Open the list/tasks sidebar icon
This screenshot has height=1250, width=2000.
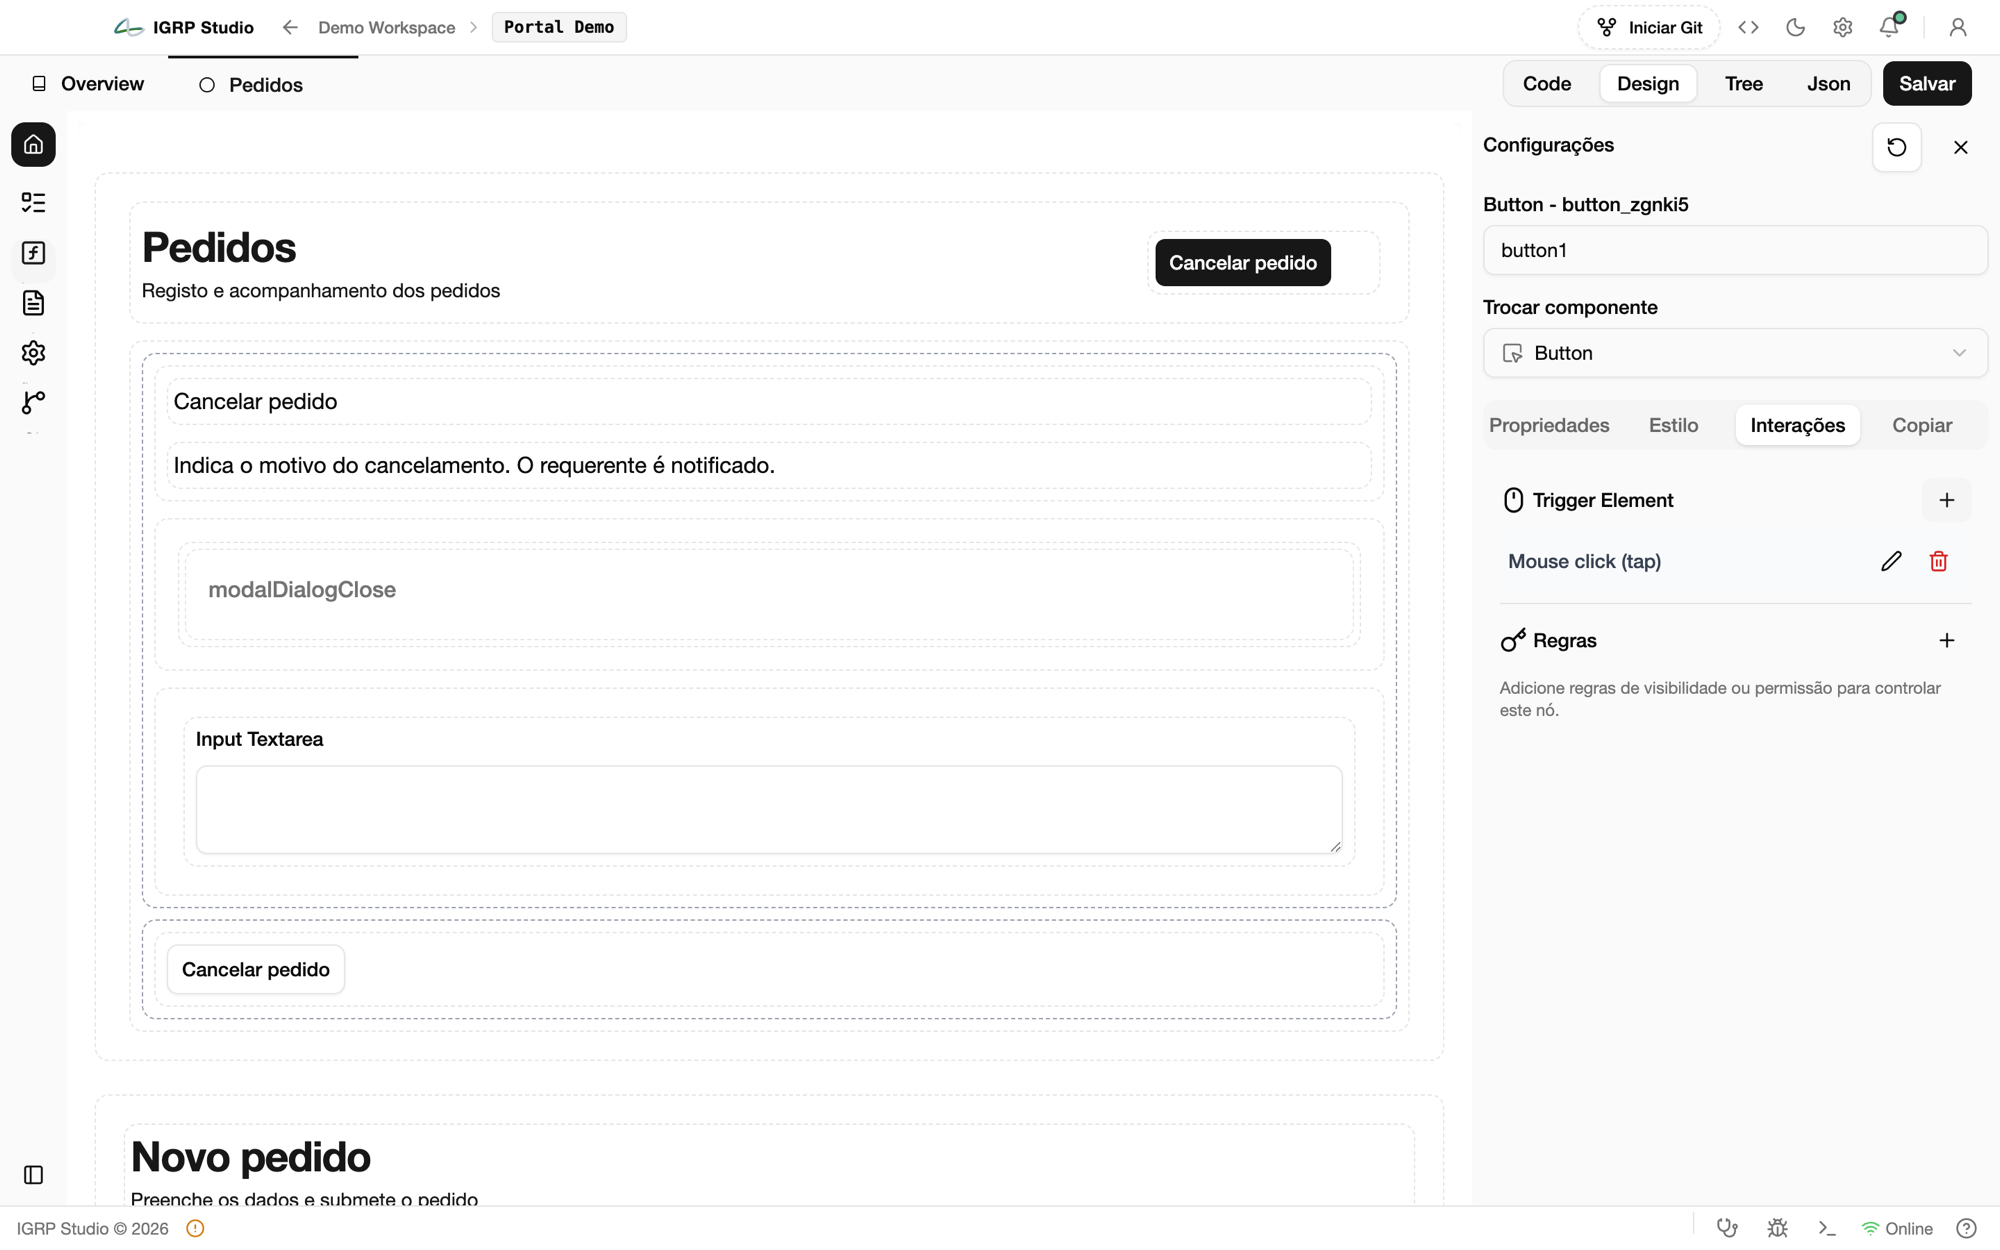point(33,203)
